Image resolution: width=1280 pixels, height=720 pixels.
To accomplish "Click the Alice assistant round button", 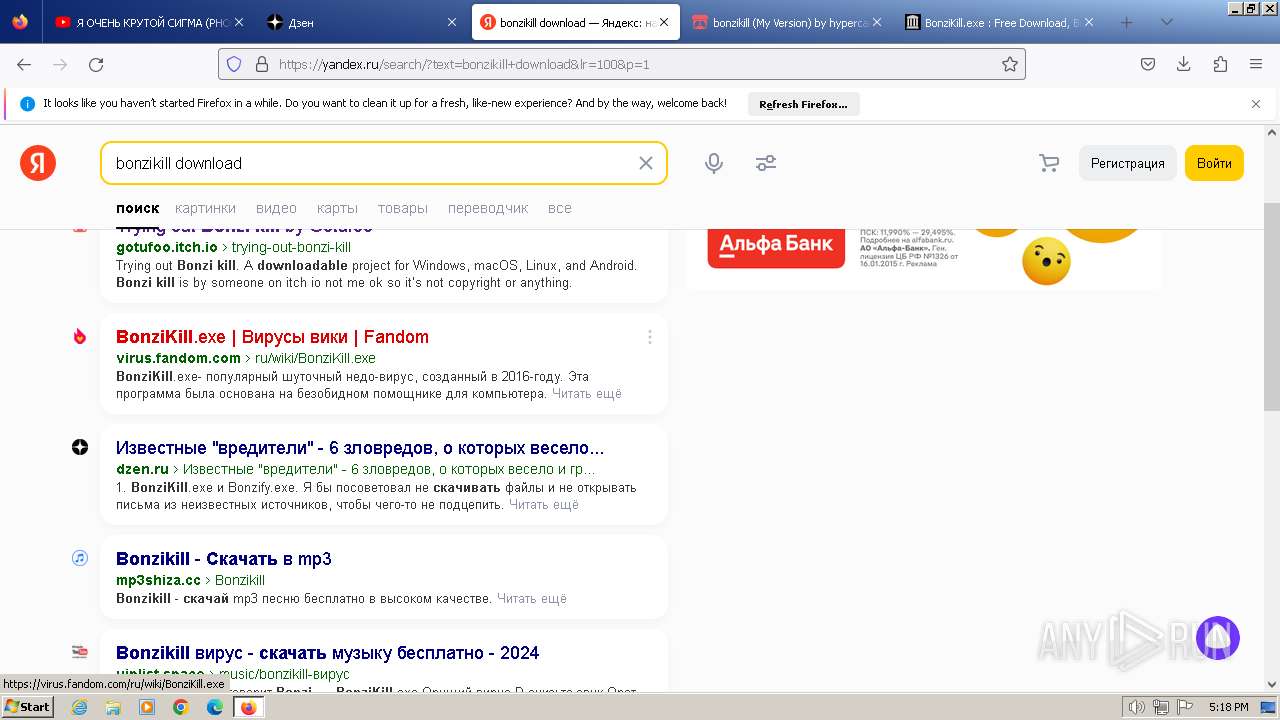I will (1217, 638).
